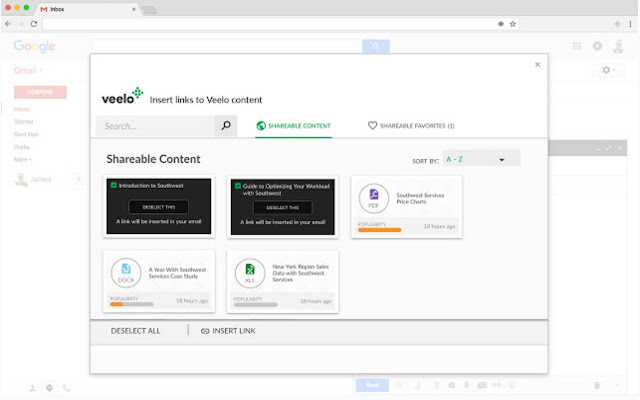Click the Google search input field

(x=227, y=46)
